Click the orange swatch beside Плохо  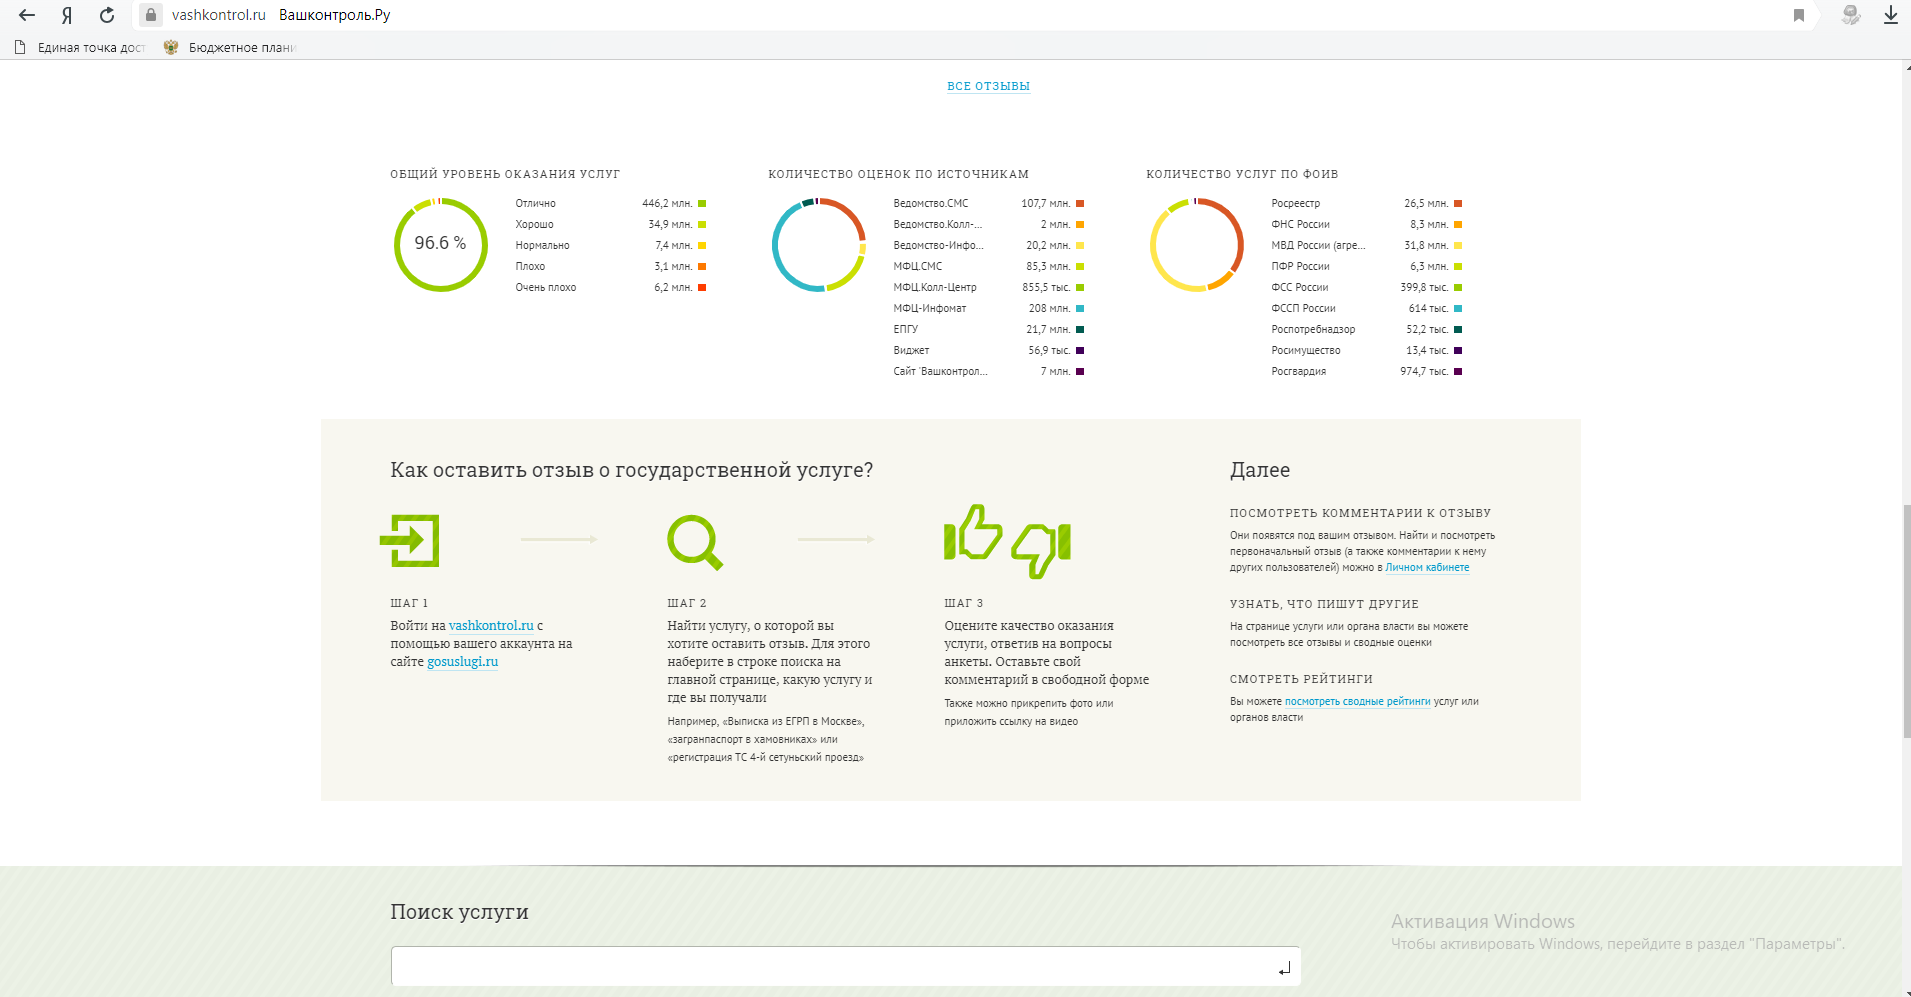click(702, 266)
